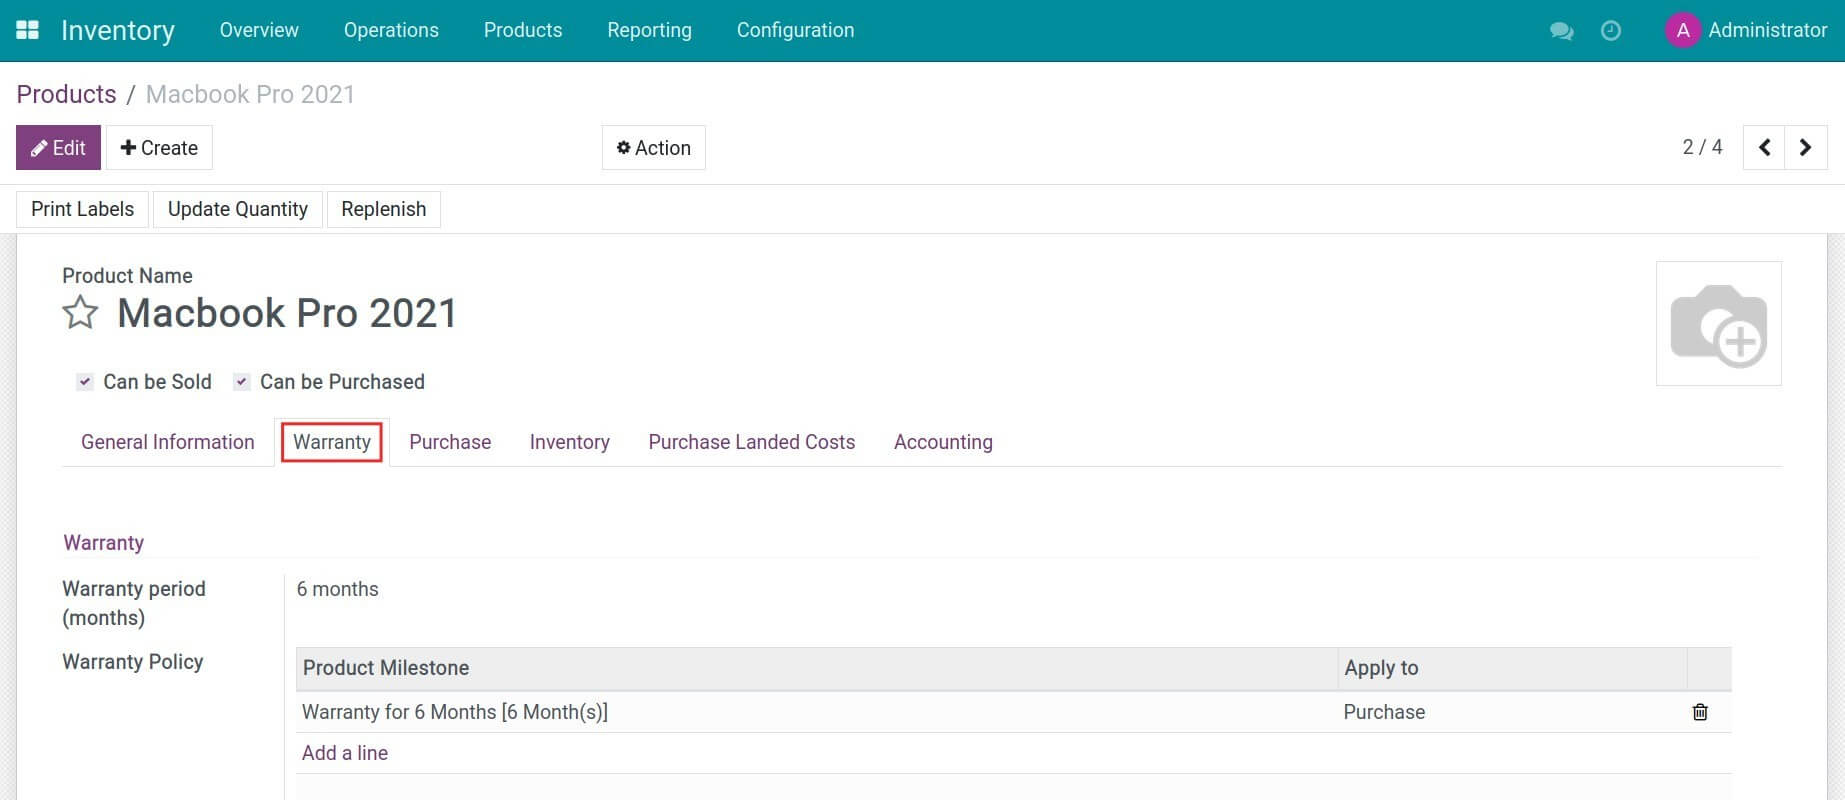
Task: Expand the Operations menu
Action: [391, 30]
